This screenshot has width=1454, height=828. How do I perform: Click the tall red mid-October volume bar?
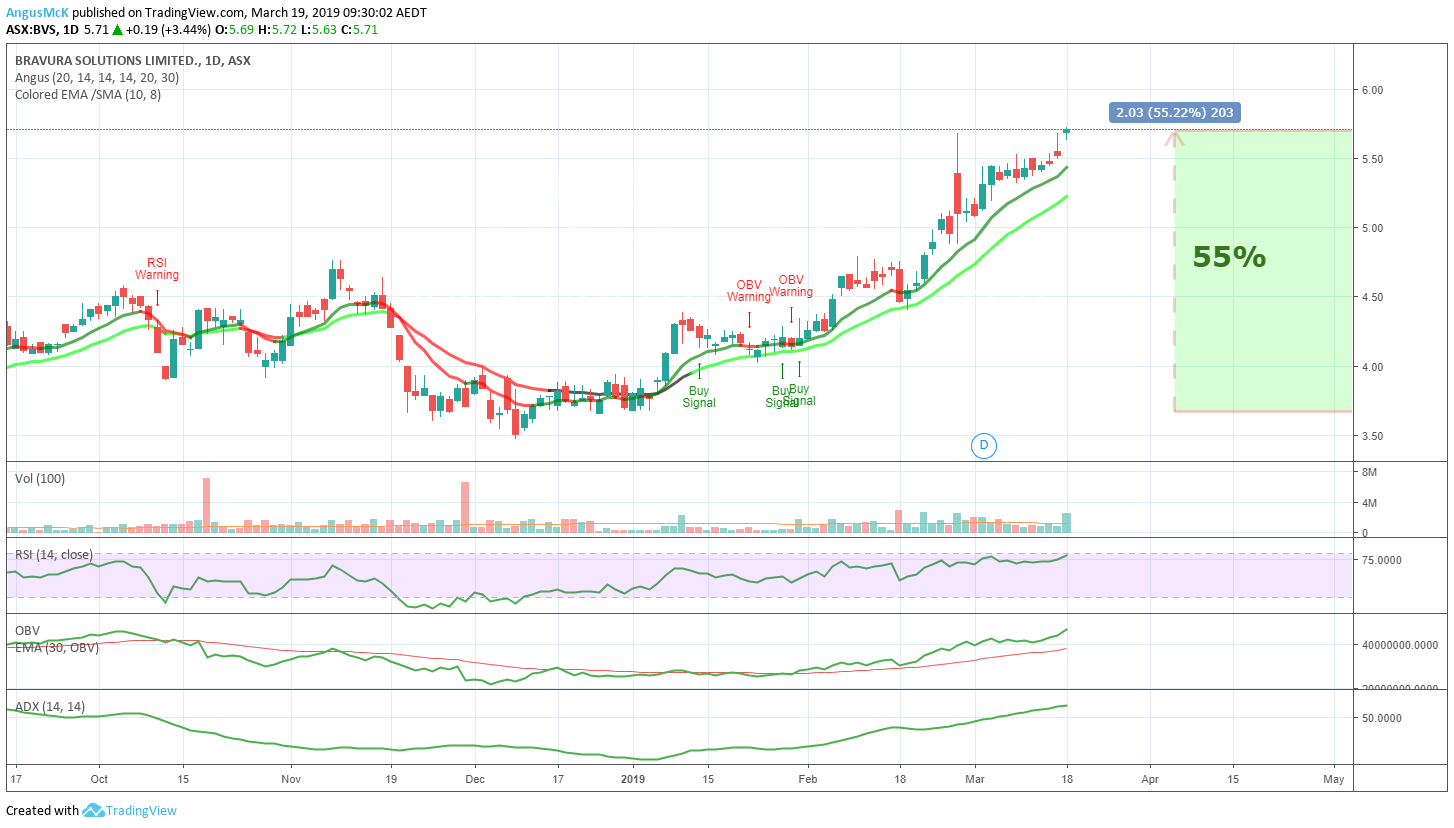207,505
